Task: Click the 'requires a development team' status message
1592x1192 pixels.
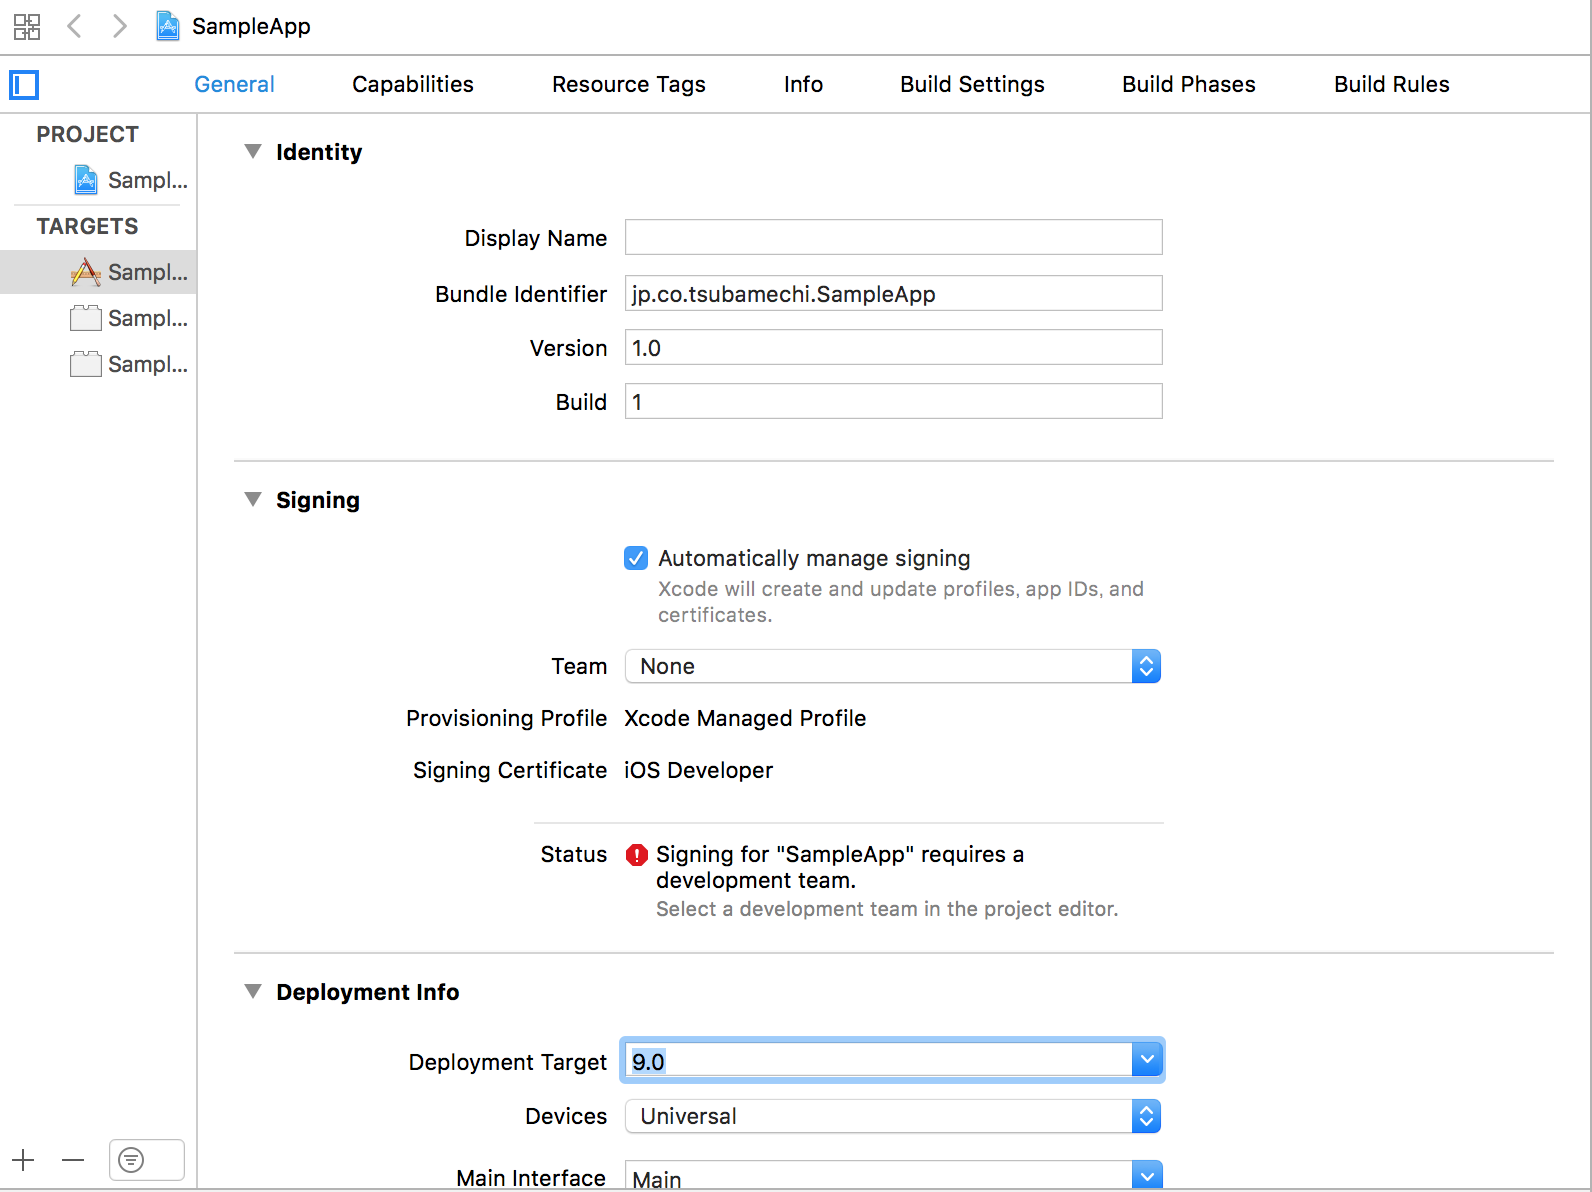Action: [x=840, y=867]
